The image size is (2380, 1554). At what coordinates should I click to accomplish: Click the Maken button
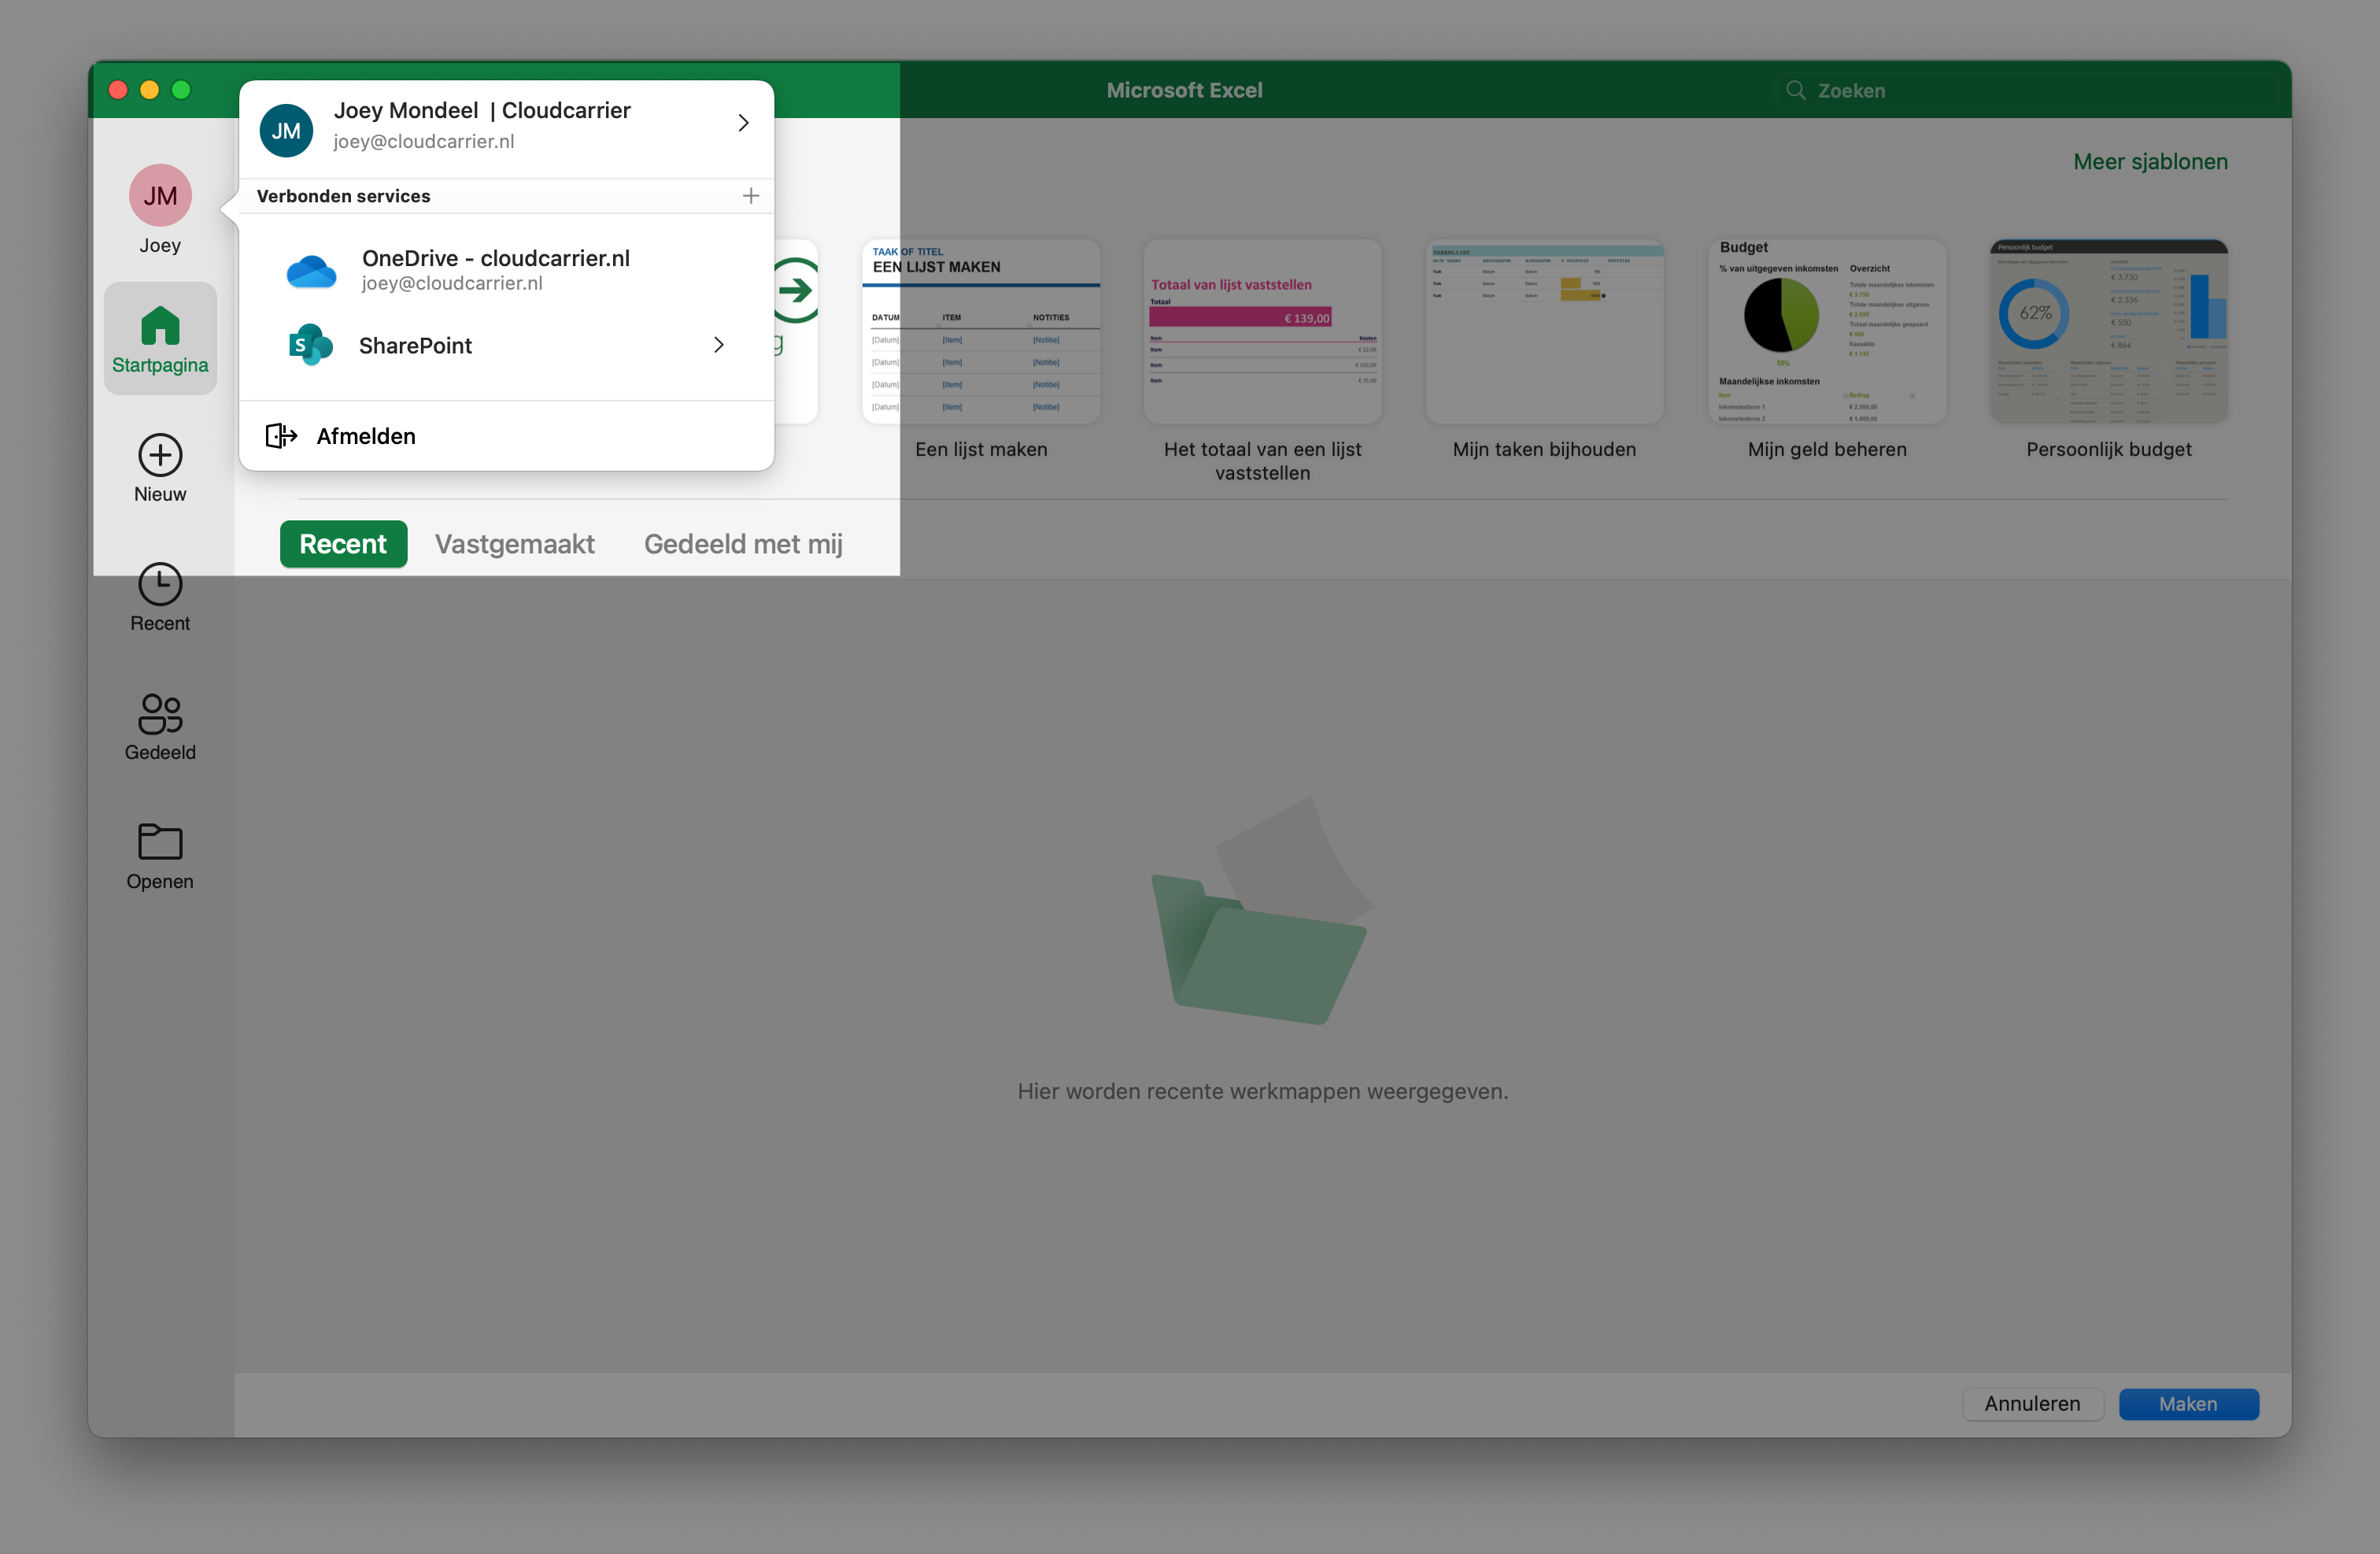2188,1403
